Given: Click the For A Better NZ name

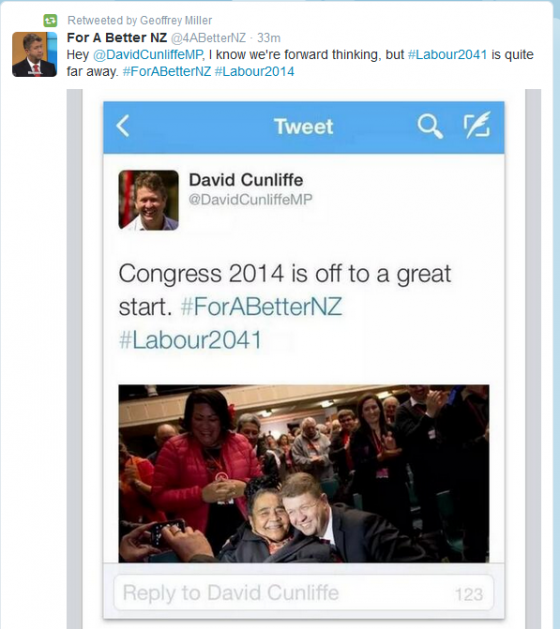Looking at the screenshot, I should tap(117, 38).
